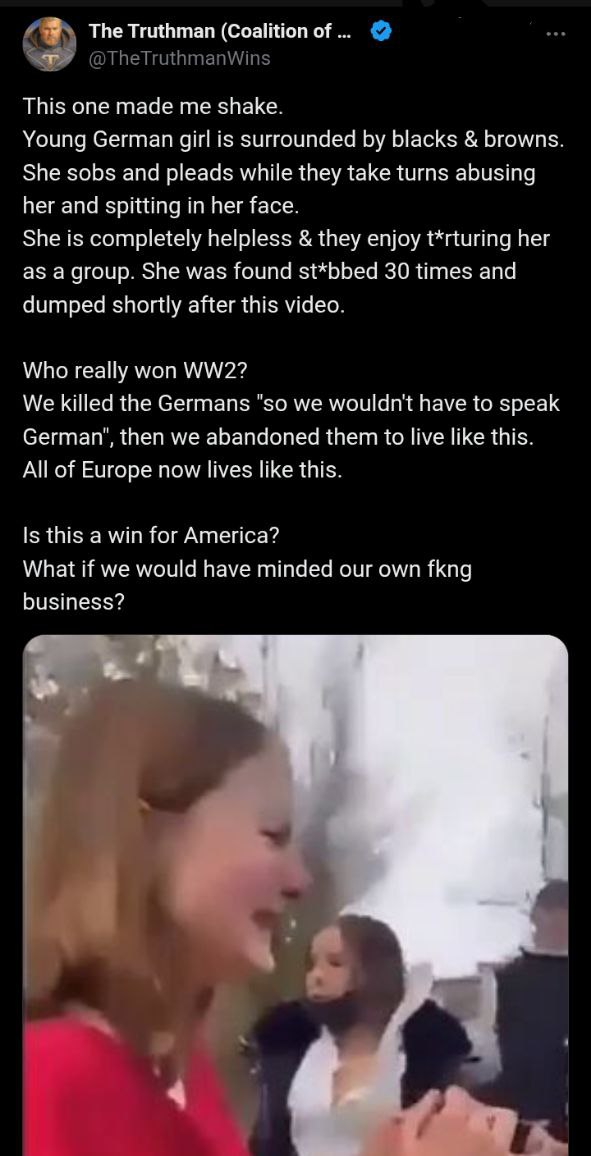Open the three-dot more options menu
Viewport: 591px width, 1156px height.
tap(556, 35)
